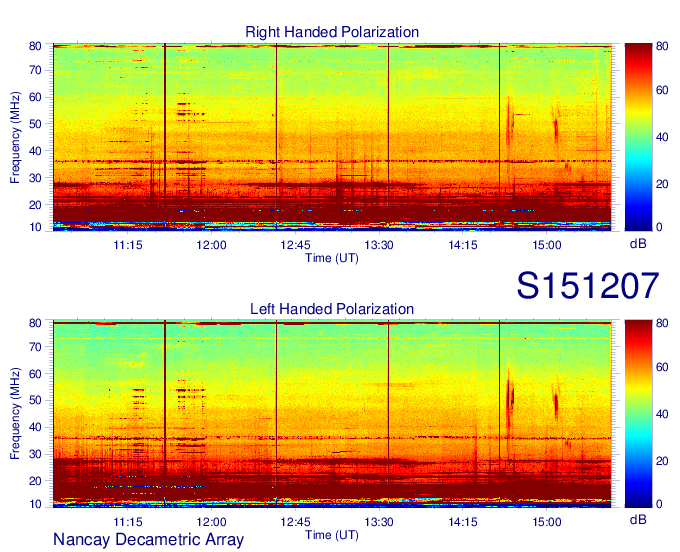Click the 10 MHz tick label on bottom plot

pyautogui.click(x=35, y=504)
